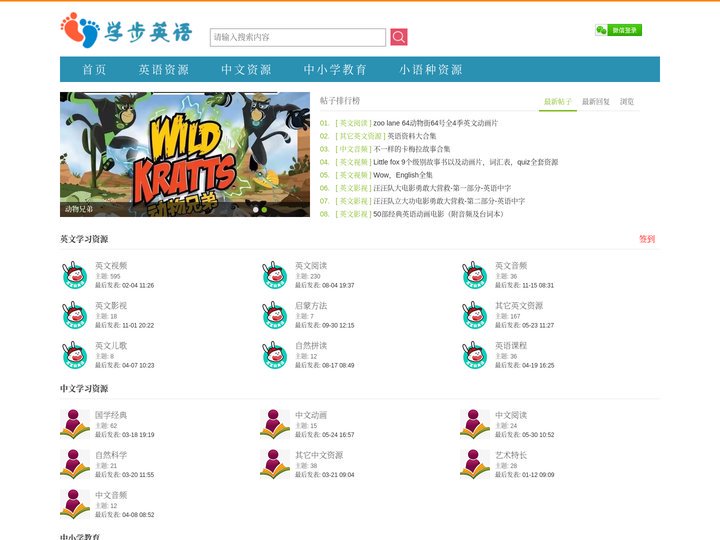Screen dimensions: 720x540
Task: Open the 自然科学 forum title
Action: pyautogui.click(x=111, y=455)
